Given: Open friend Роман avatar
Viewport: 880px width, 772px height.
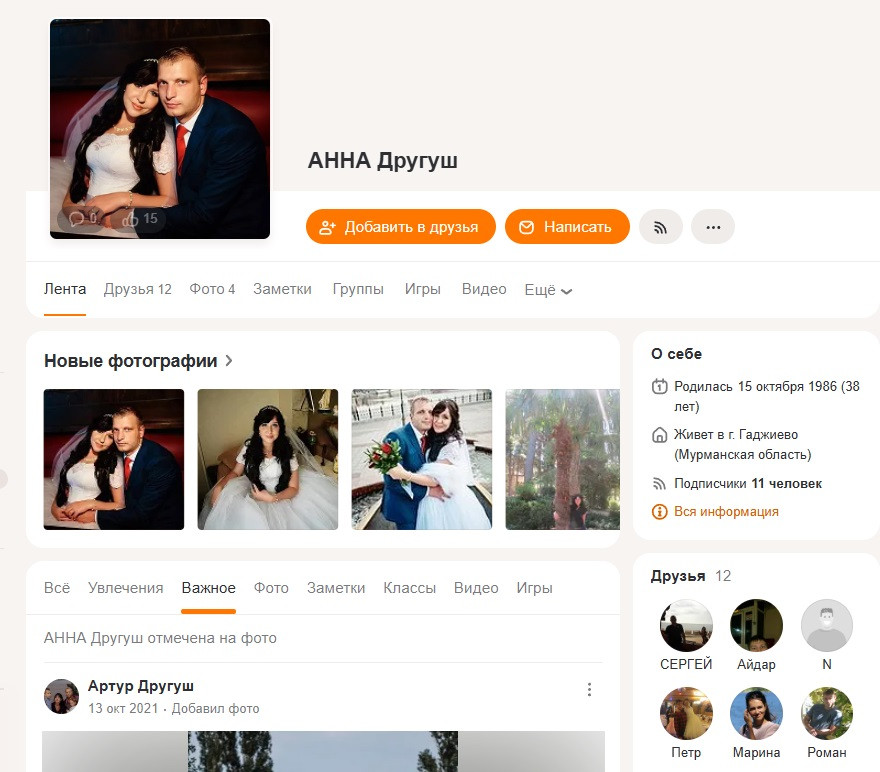Looking at the screenshot, I should click(x=826, y=713).
